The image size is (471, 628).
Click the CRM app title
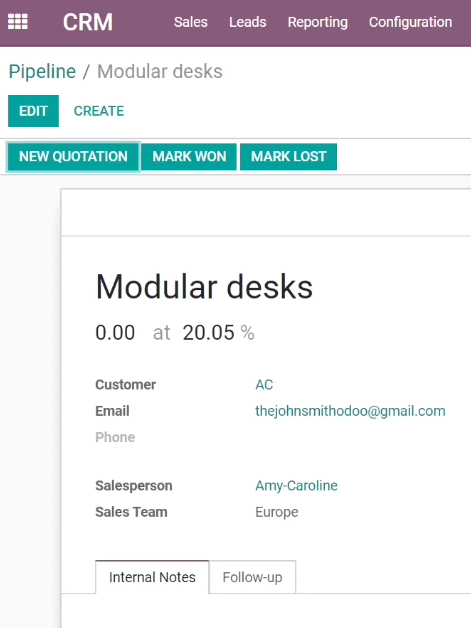click(88, 22)
